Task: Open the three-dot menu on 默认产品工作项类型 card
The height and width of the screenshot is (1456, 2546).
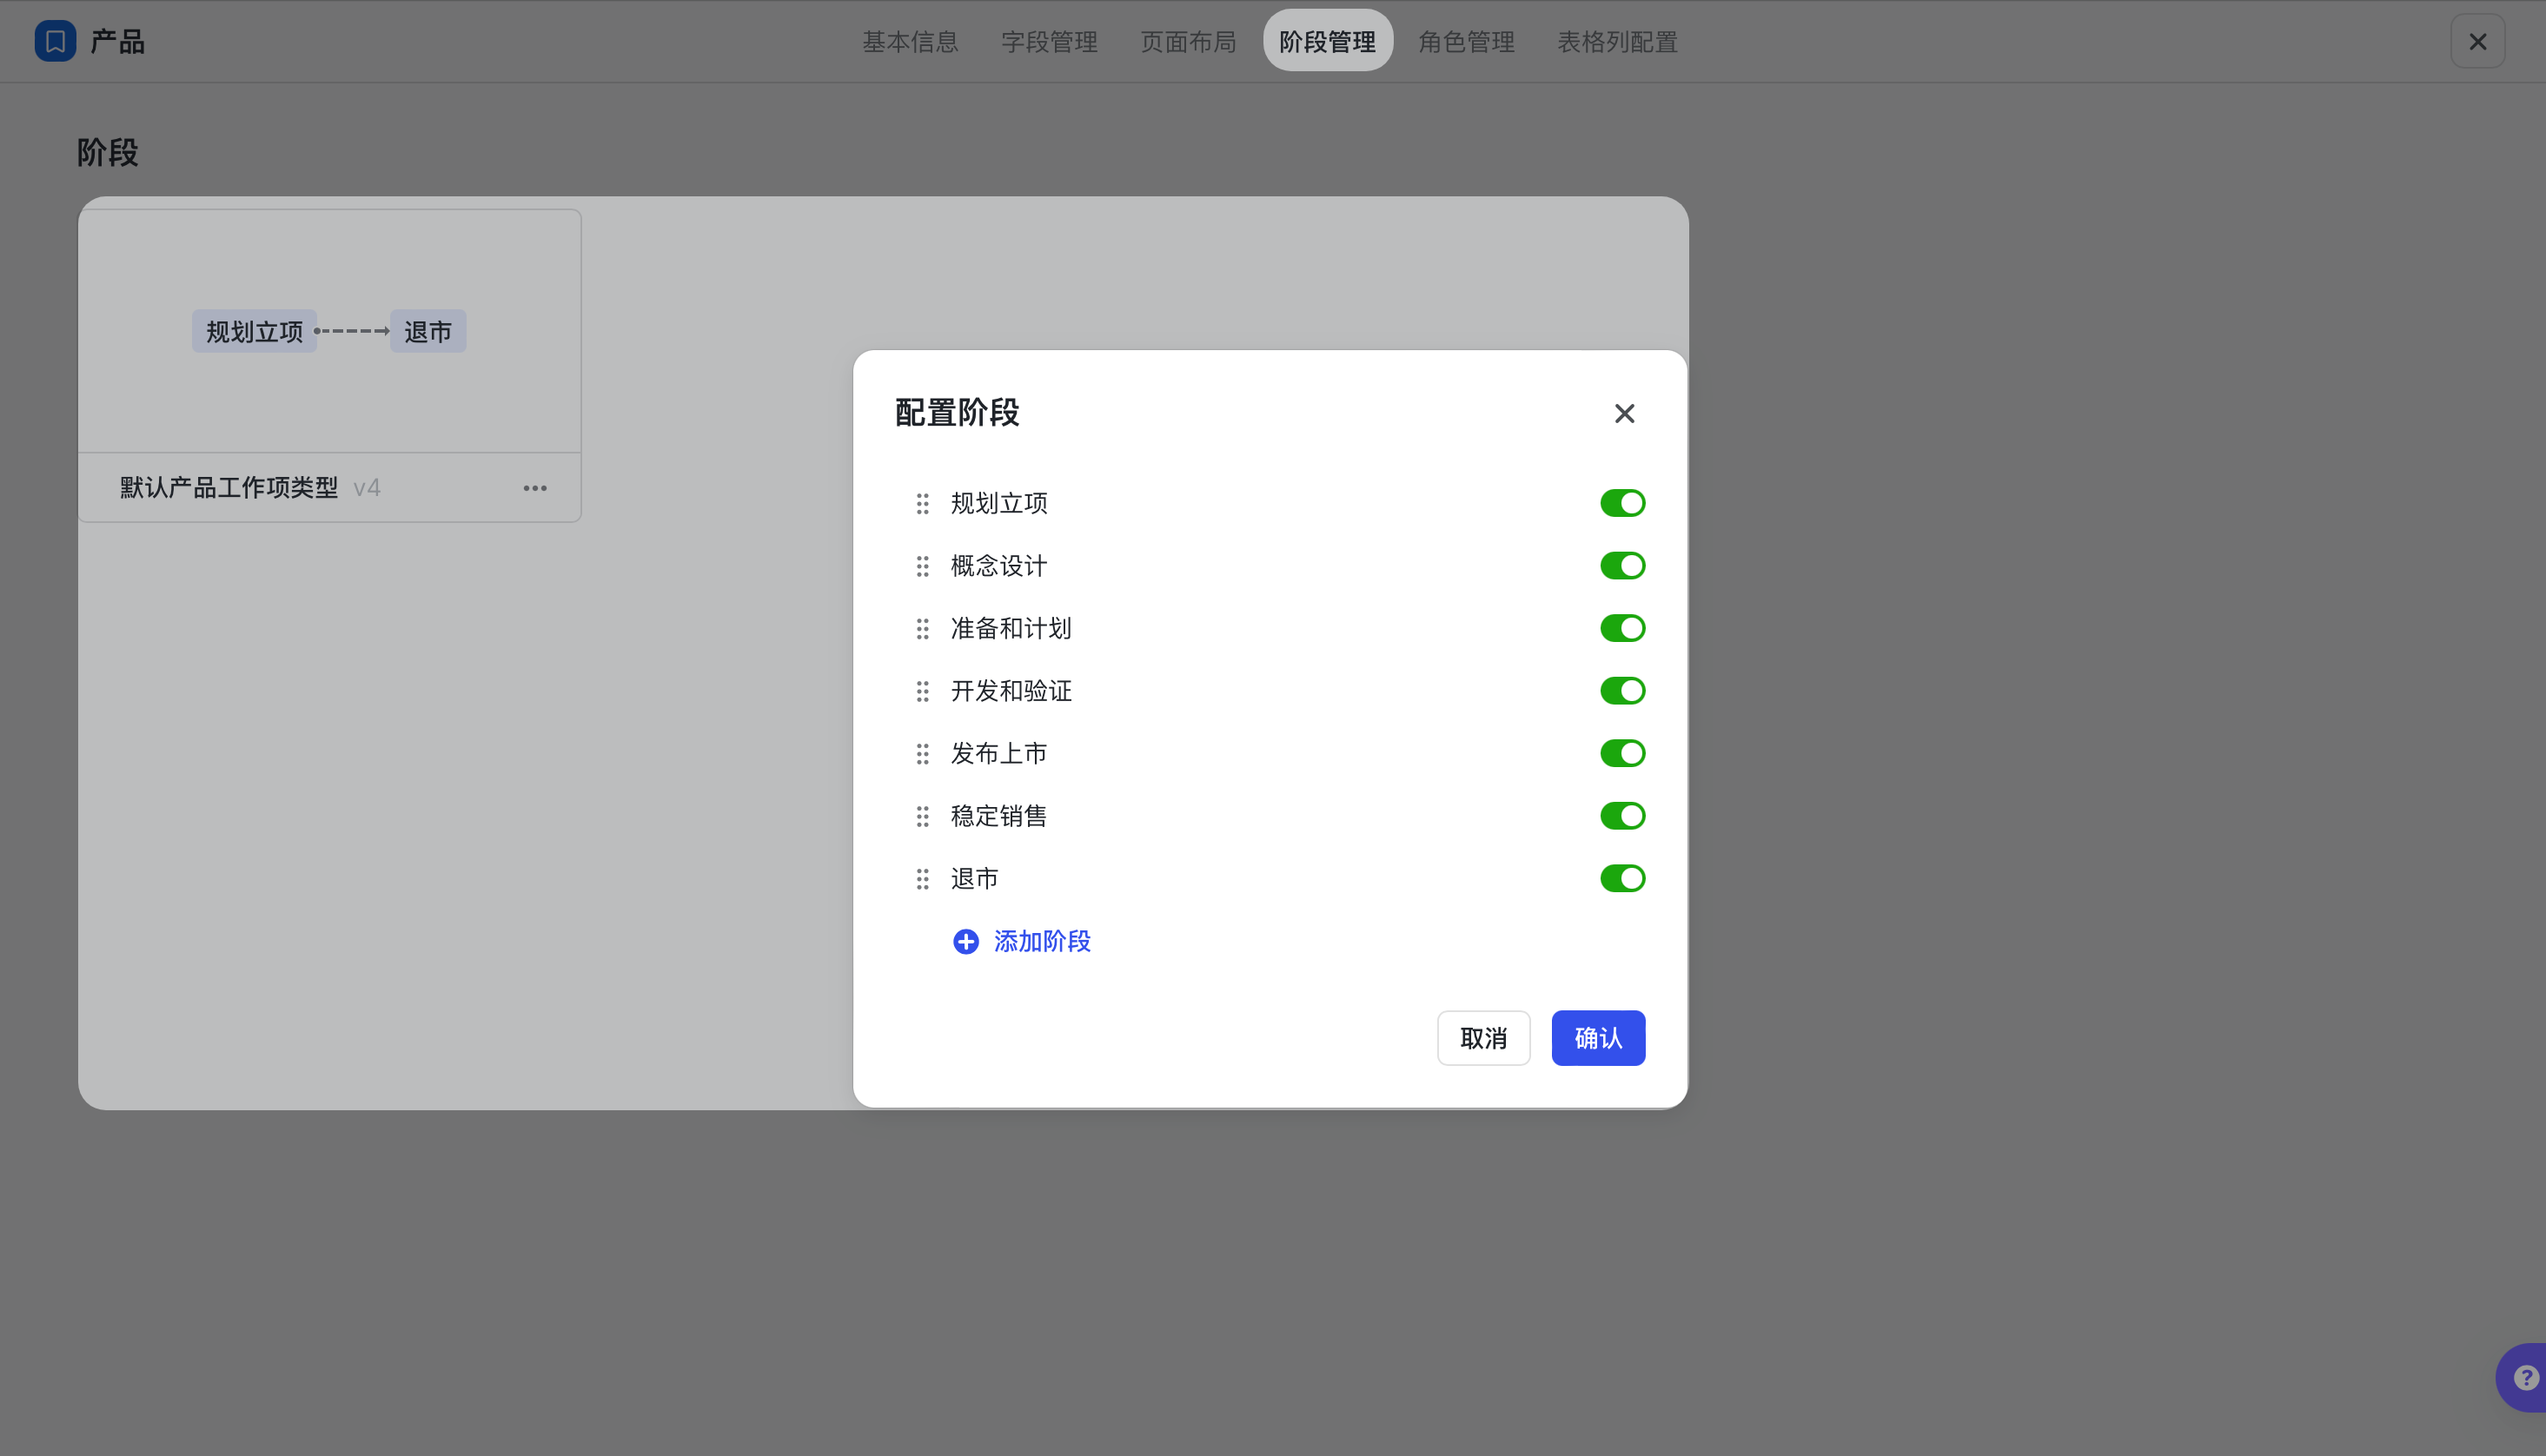Action: [535, 488]
